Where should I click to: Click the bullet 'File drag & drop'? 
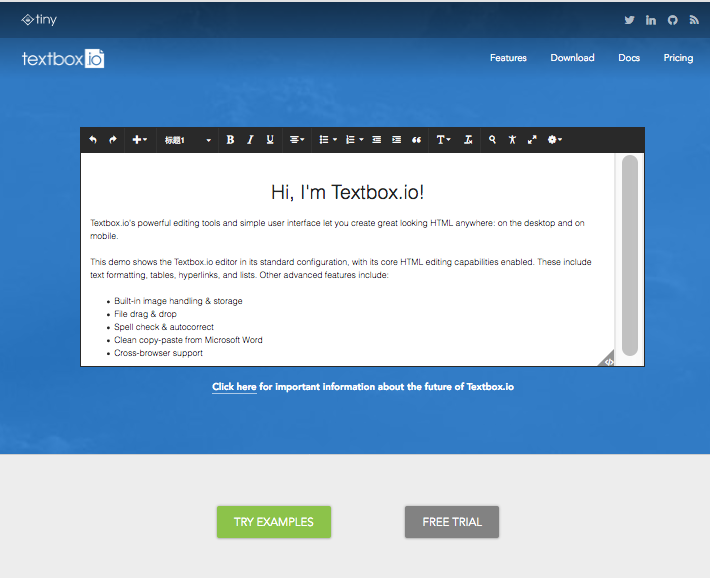point(145,314)
